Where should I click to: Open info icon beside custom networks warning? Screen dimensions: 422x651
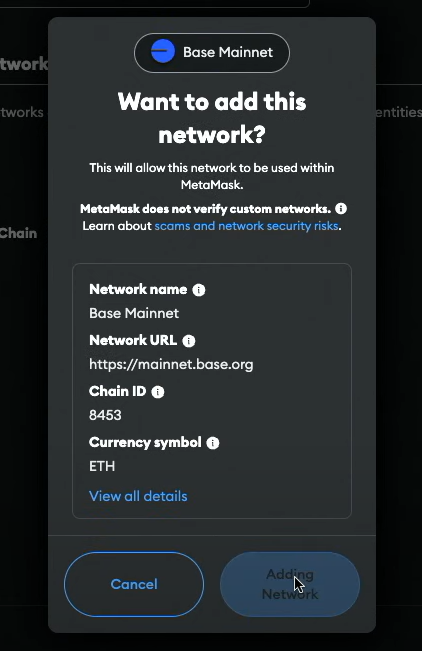click(341, 208)
